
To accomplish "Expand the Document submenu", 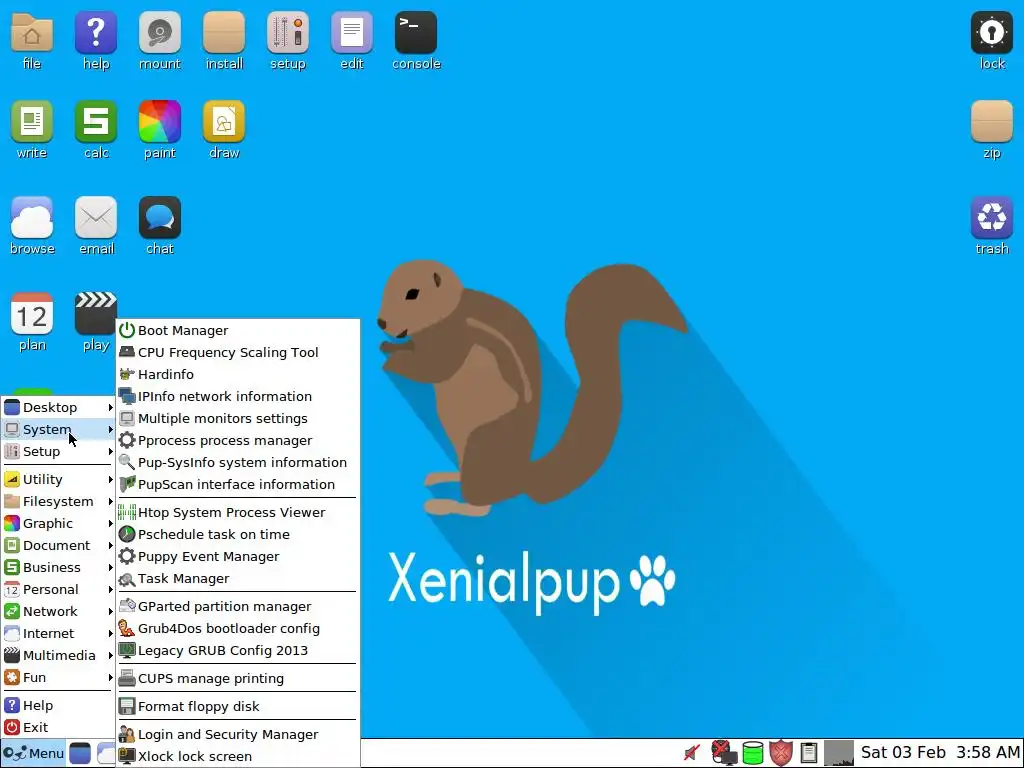I will coord(58,546).
